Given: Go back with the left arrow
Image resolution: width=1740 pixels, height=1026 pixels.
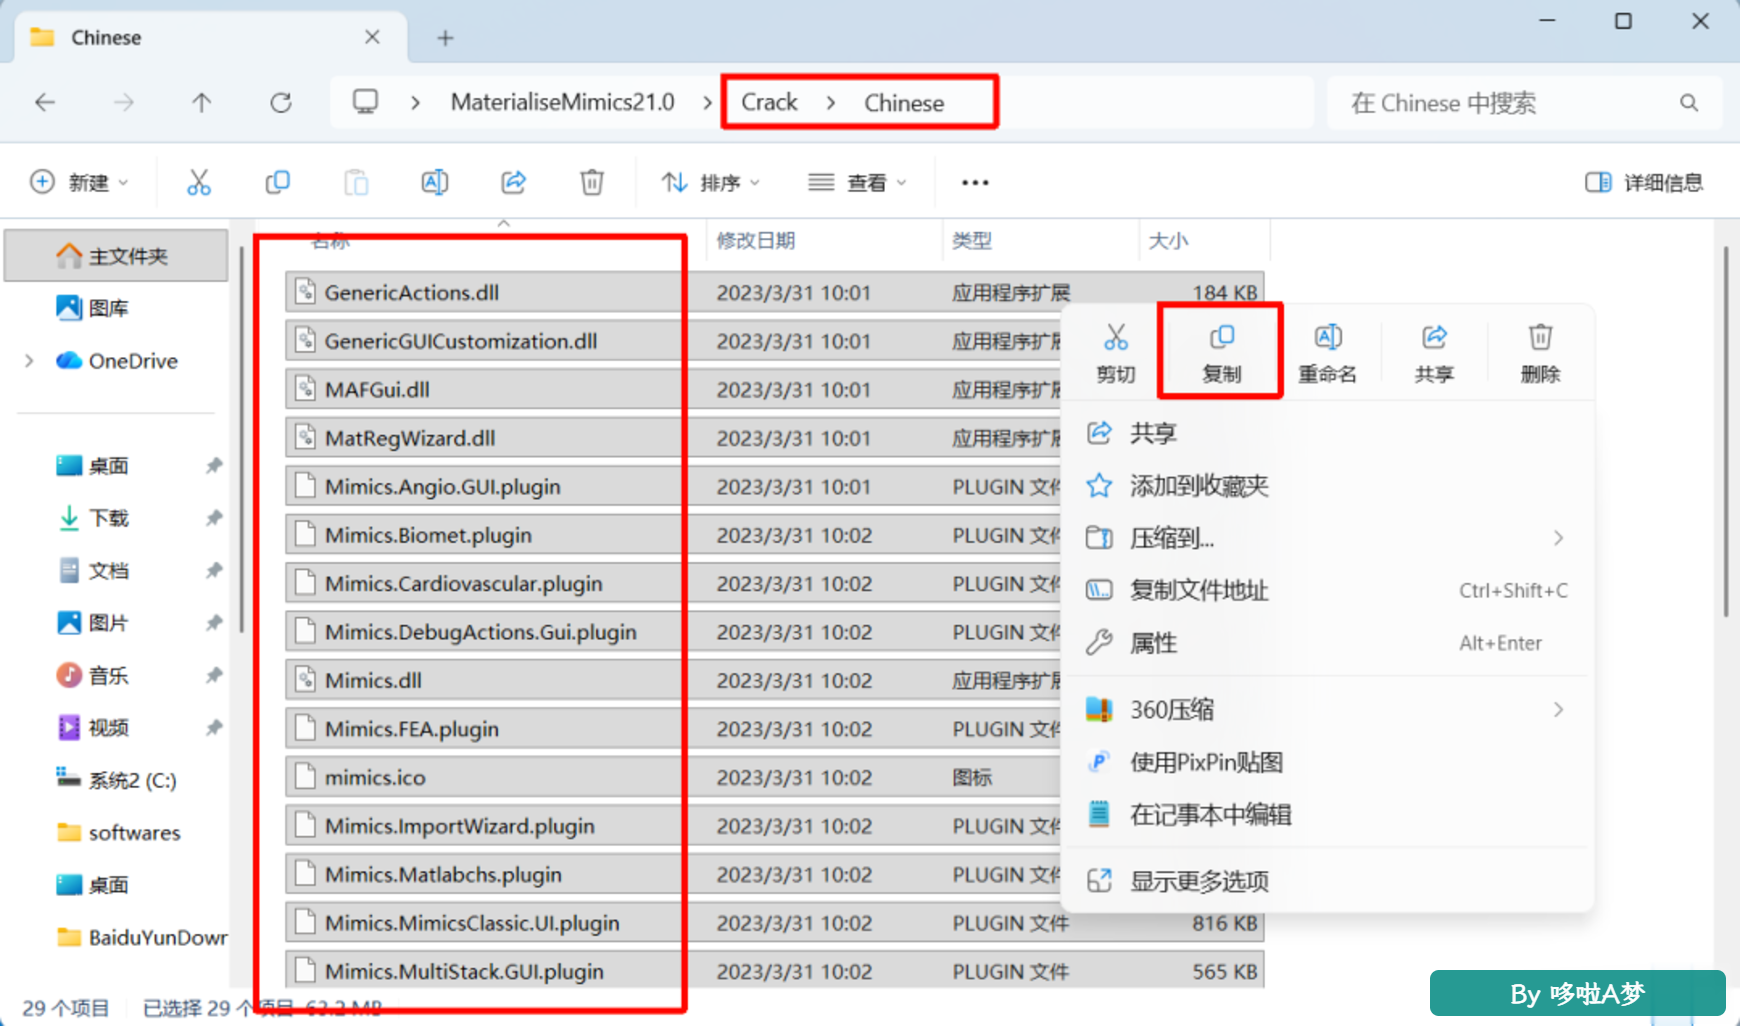Looking at the screenshot, I should pyautogui.click(x=45, y=102).
